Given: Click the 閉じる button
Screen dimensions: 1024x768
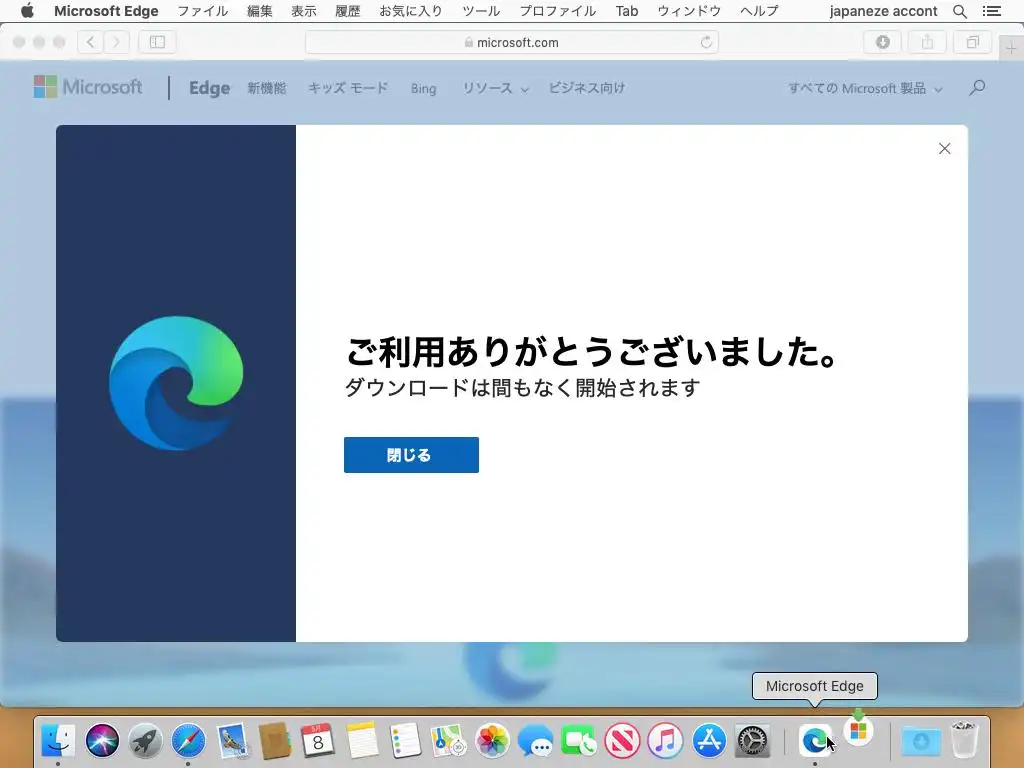Looking at the screenshot, I should tap(411, 455).
